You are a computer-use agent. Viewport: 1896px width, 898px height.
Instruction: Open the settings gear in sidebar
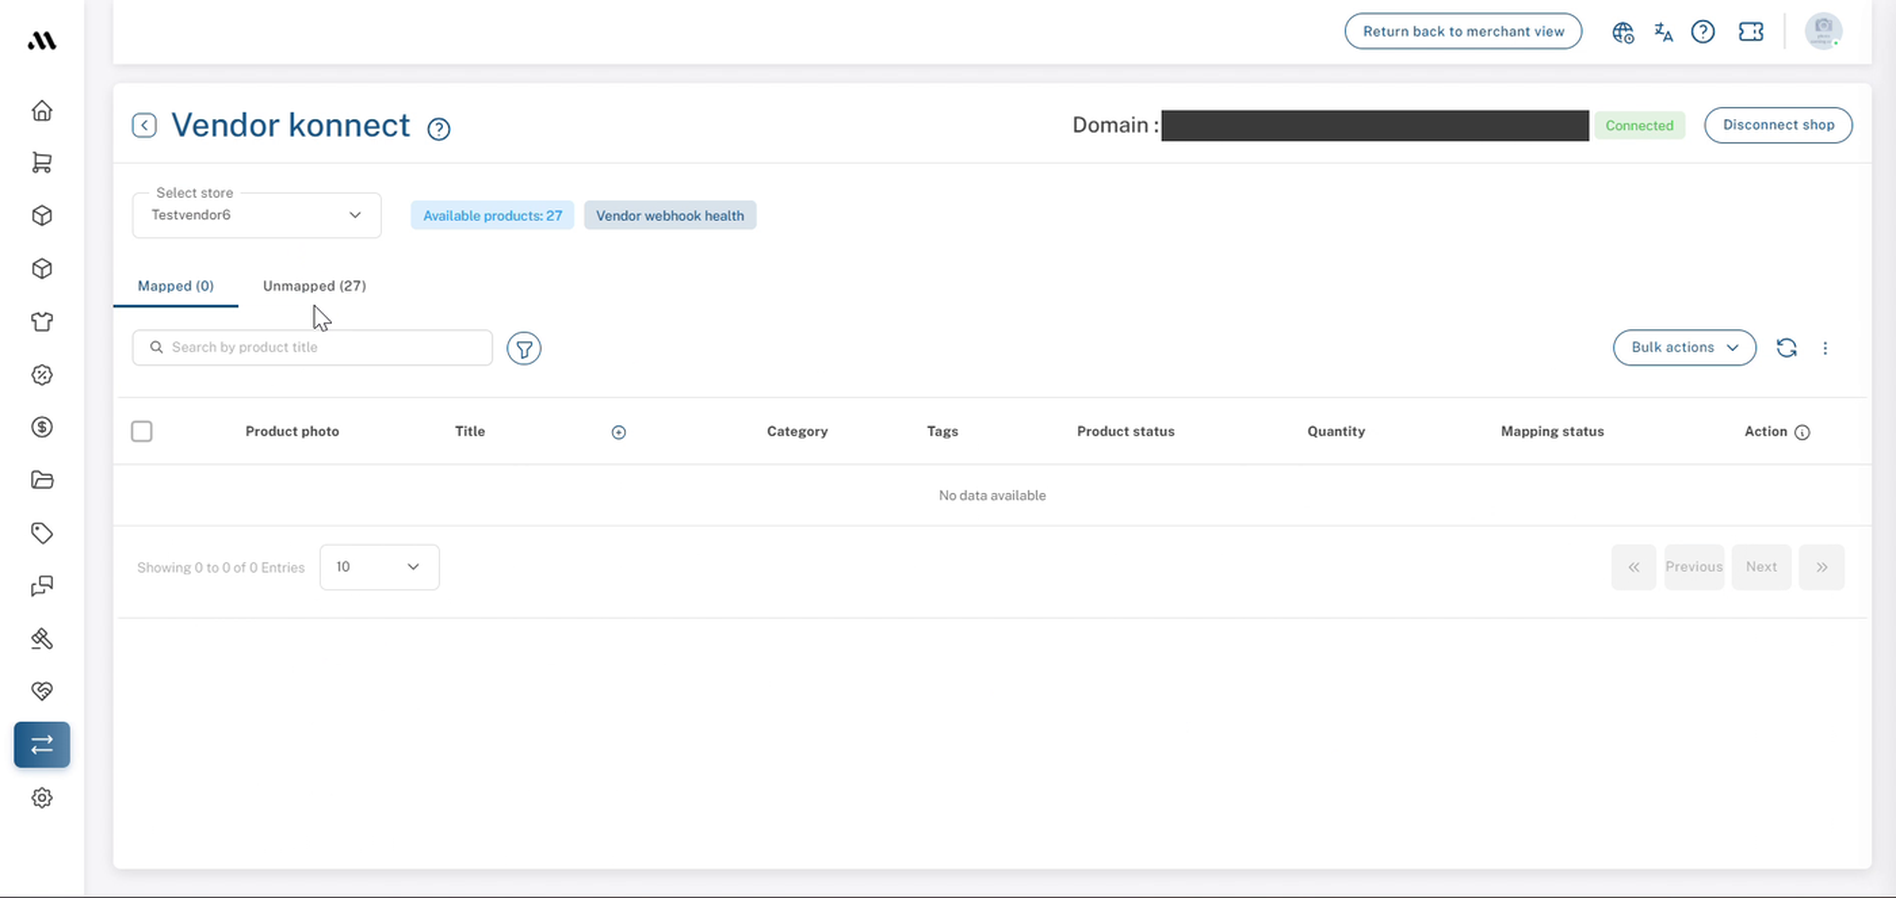(42, 798)
